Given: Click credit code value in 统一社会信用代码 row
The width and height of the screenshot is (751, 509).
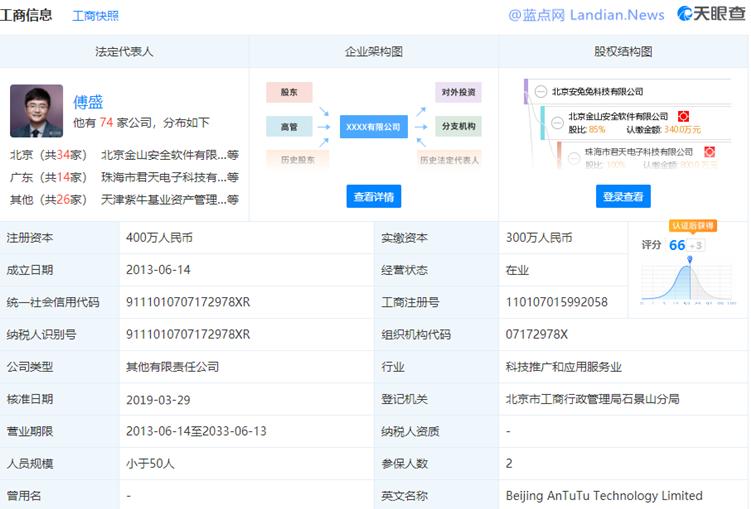Looking at the screenshot, I should [x=188, y=302].
